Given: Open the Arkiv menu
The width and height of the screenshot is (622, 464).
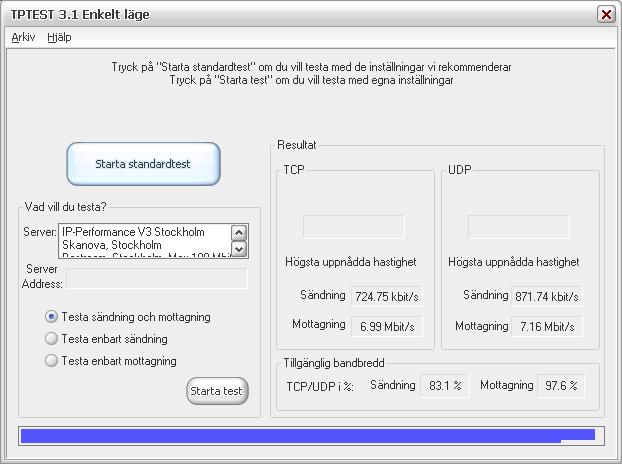Looking at the screenshot, I should point(23,37).
